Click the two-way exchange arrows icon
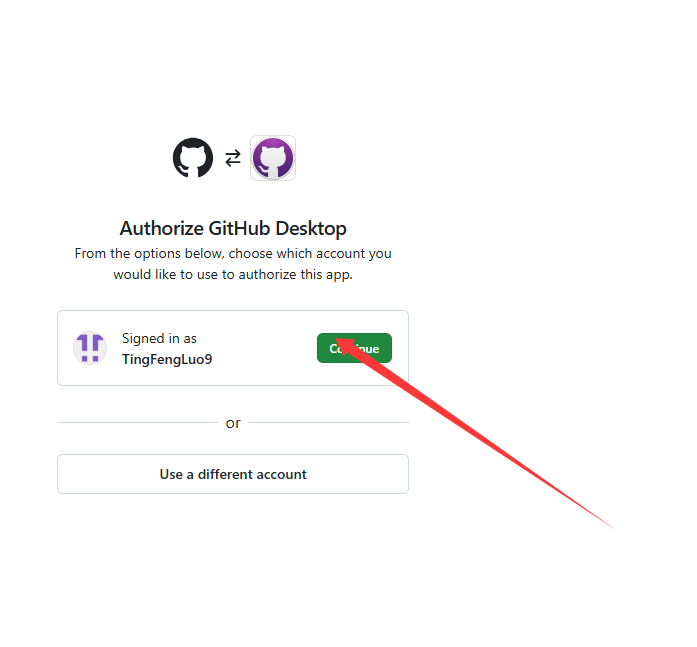 click(233, 158)
